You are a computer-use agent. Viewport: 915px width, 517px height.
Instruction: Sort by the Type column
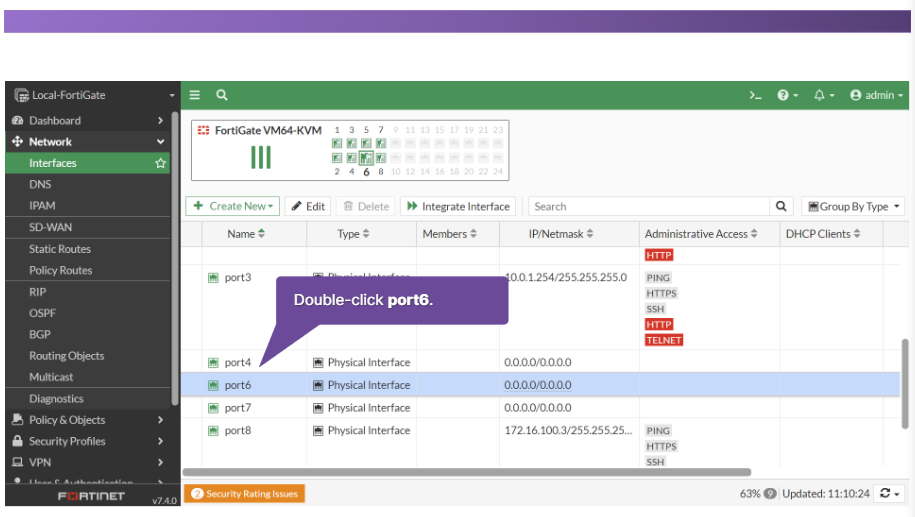[353, 234]
